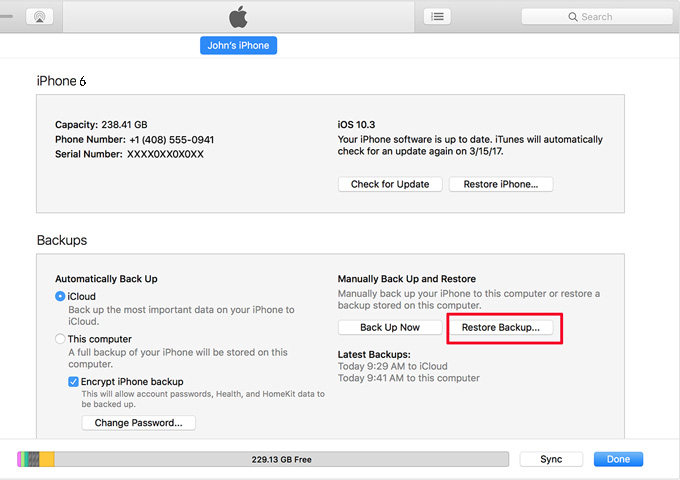Image resolution: width=680 pixels, height=480 pixels.
Task: Click the magnifier icon in Search
Action: pyautogui.click(x=573, y=17)
